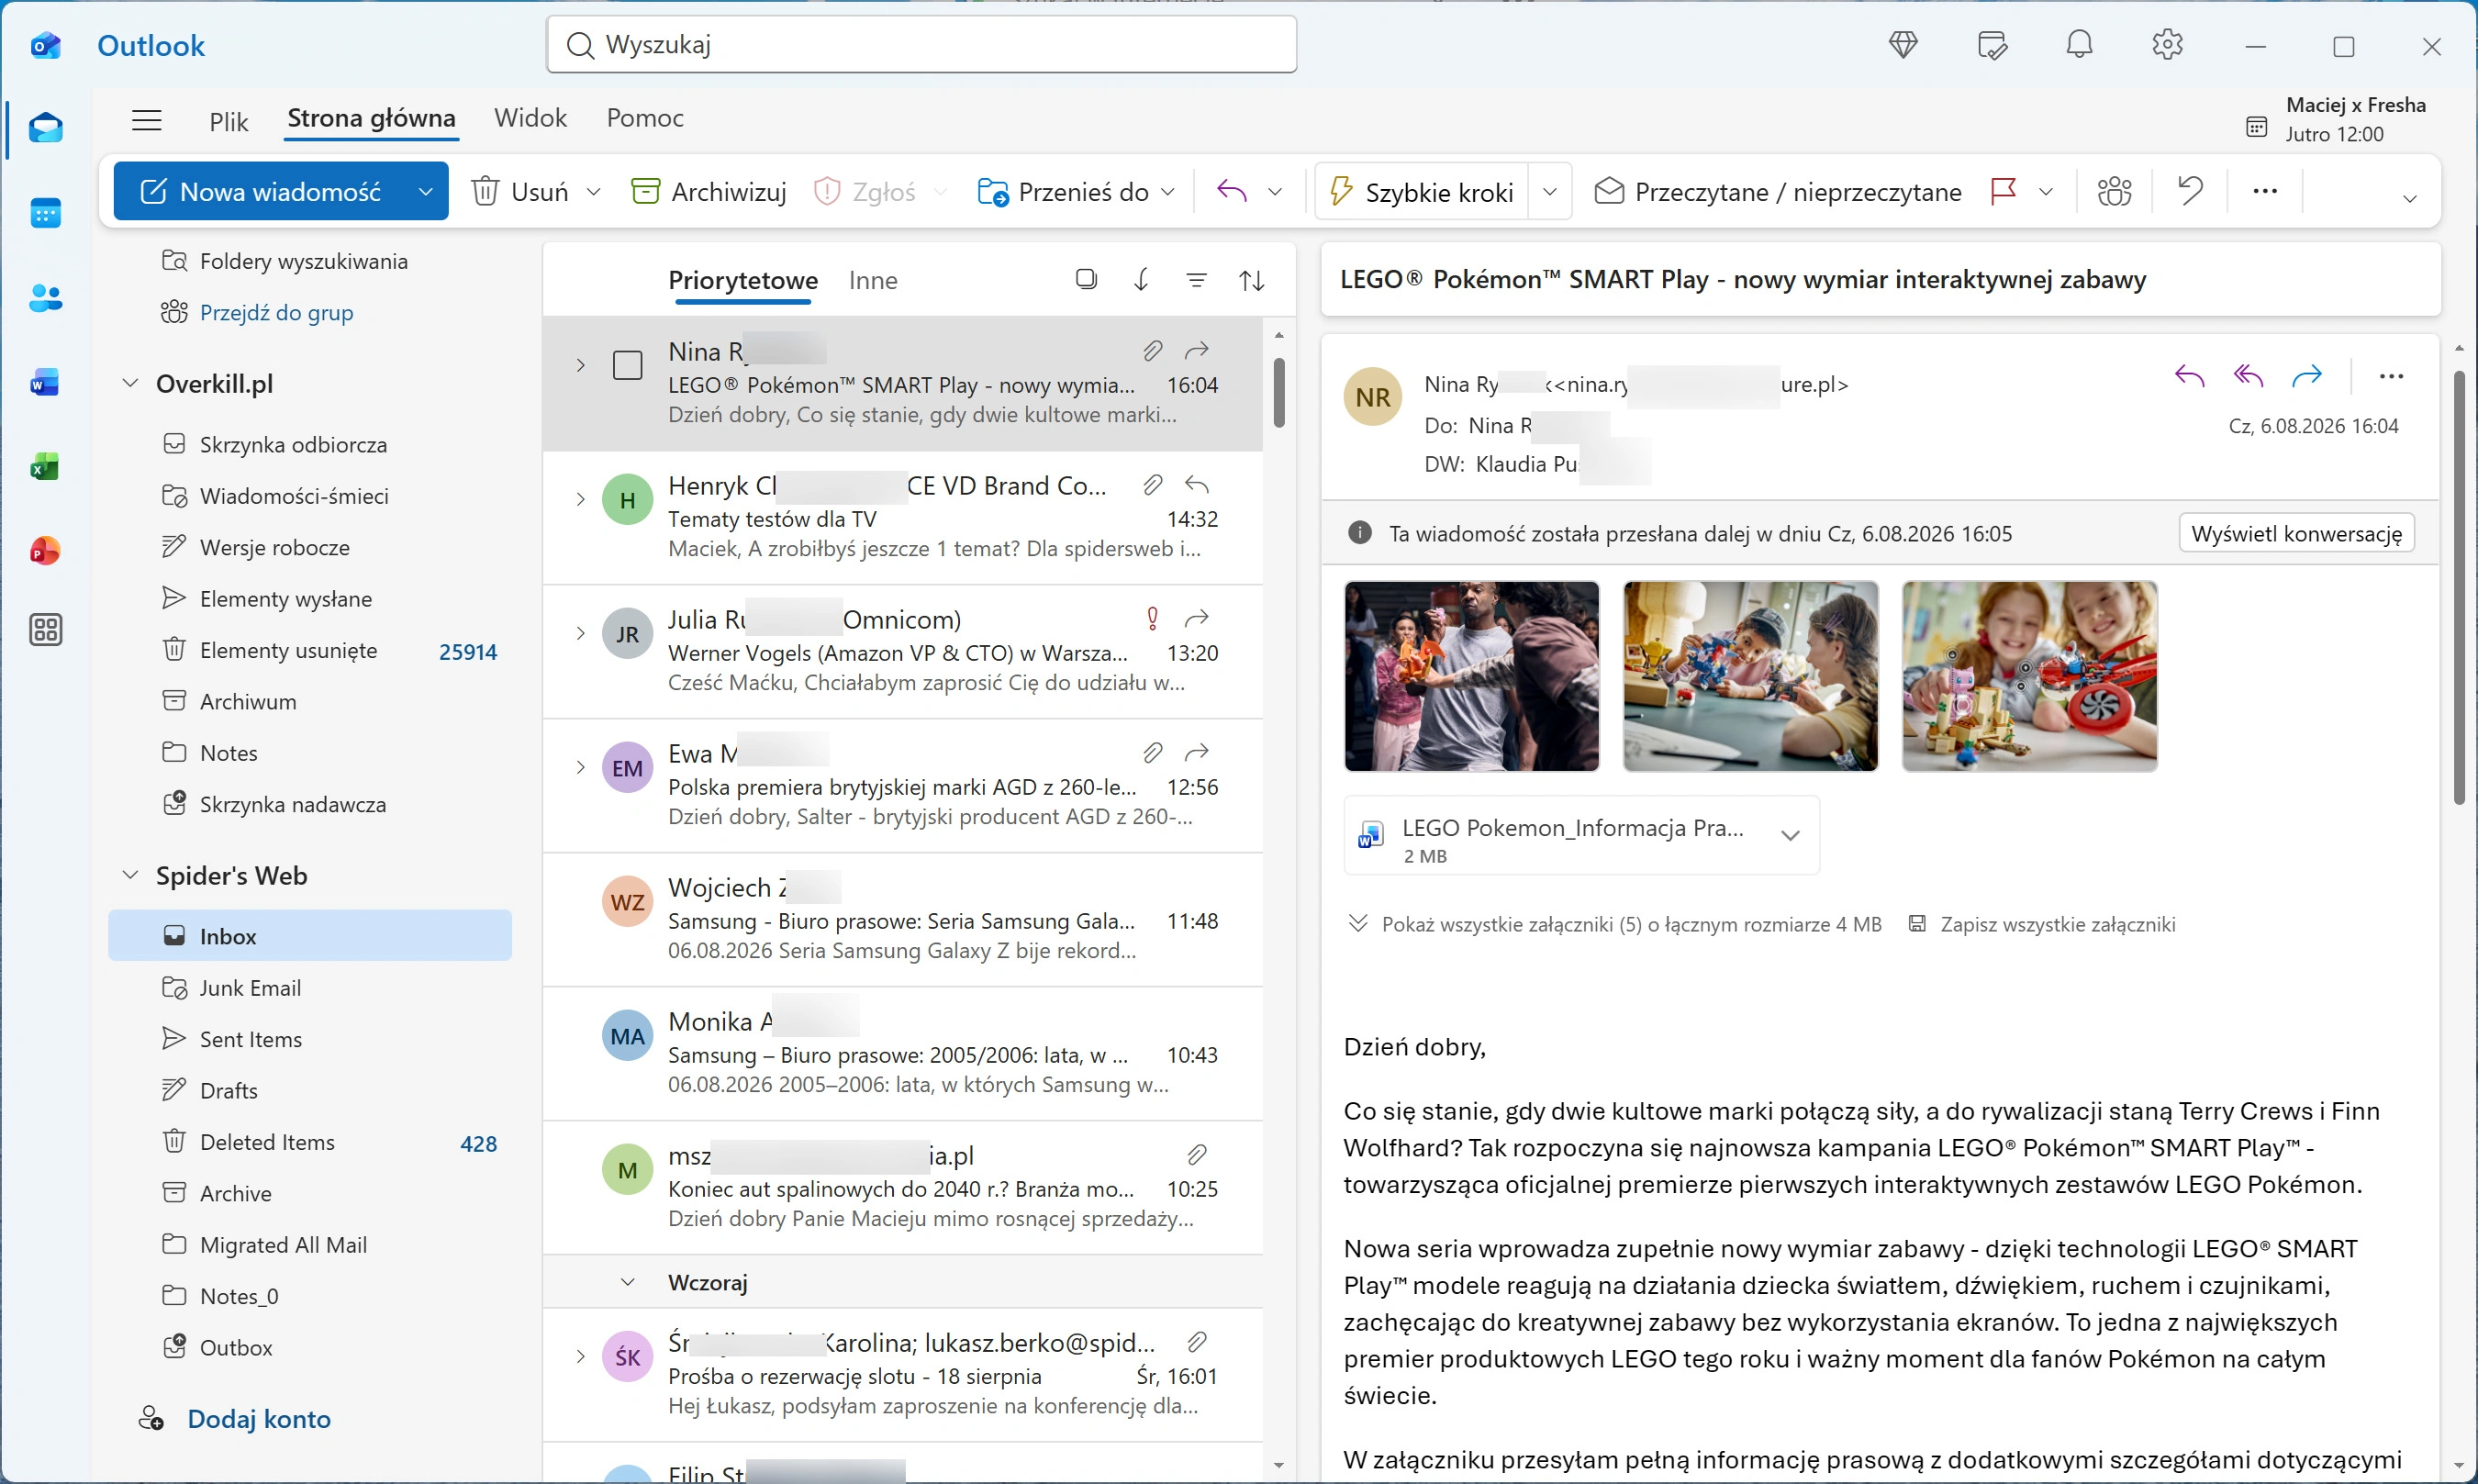This screenshot has width=2478, height=1484.
Task: Tick the checkbox on the LEGO Pokémon message
Action: (627, 365)
